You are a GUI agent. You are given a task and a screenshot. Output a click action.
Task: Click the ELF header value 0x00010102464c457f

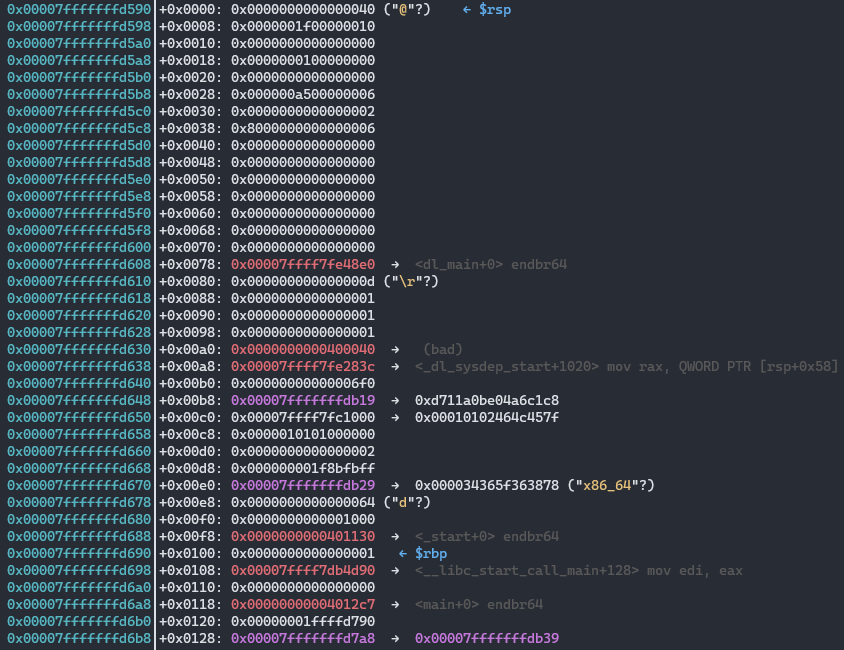pyautogui.click(x=487, y=417)
